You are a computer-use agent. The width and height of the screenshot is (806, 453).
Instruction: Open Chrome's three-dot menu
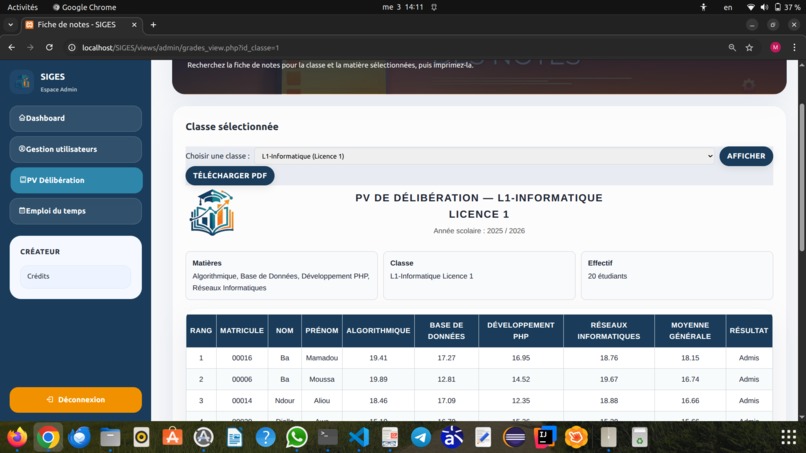(x=794, y=47)
